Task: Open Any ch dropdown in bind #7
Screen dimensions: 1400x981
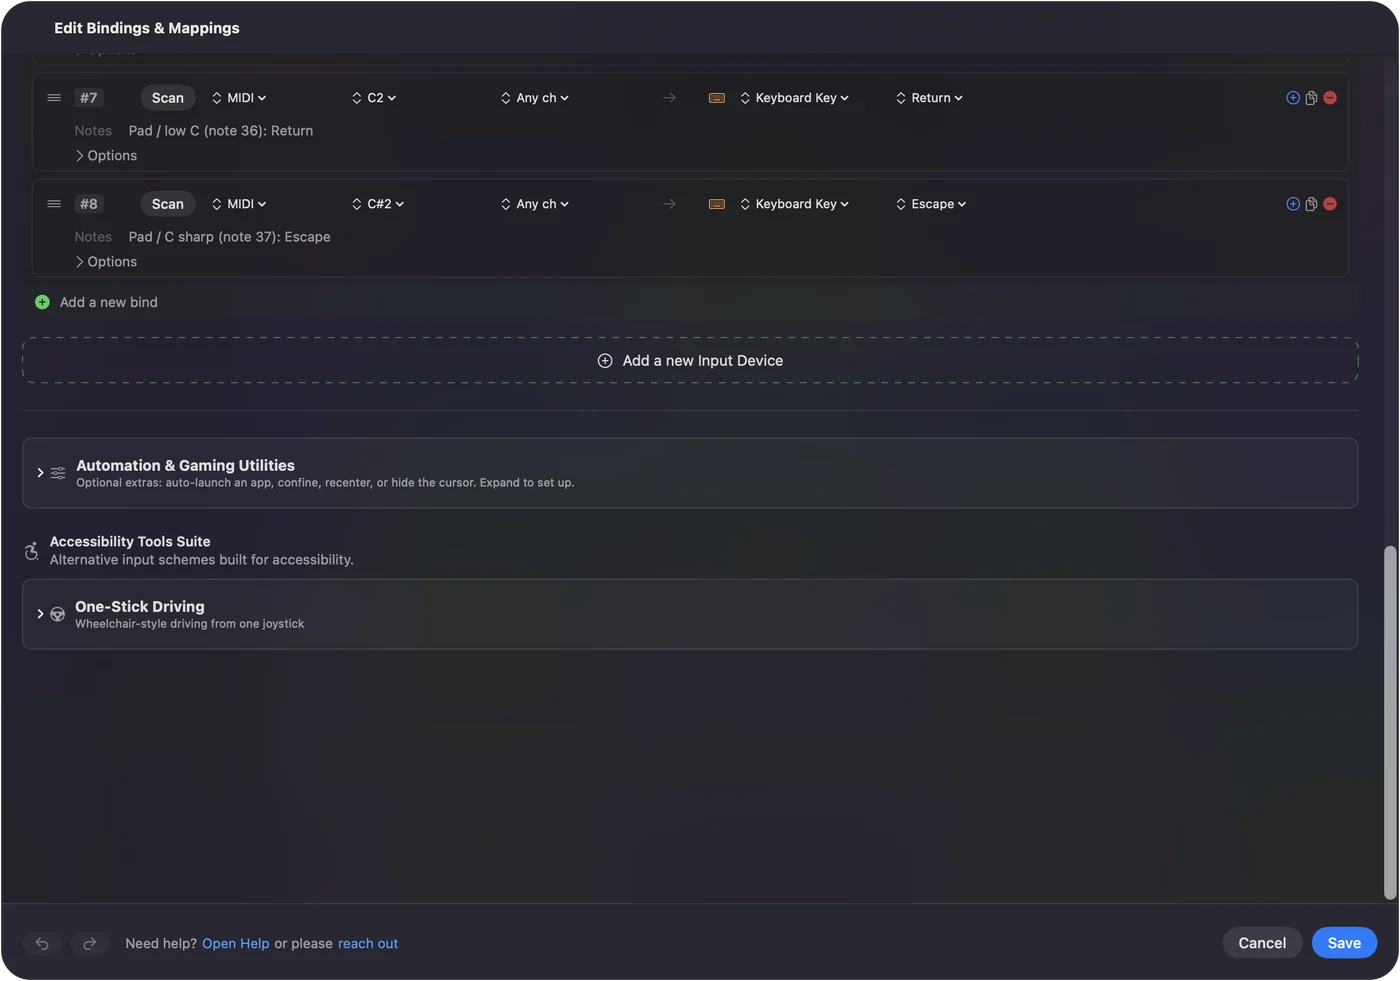Action: (535, 98)
